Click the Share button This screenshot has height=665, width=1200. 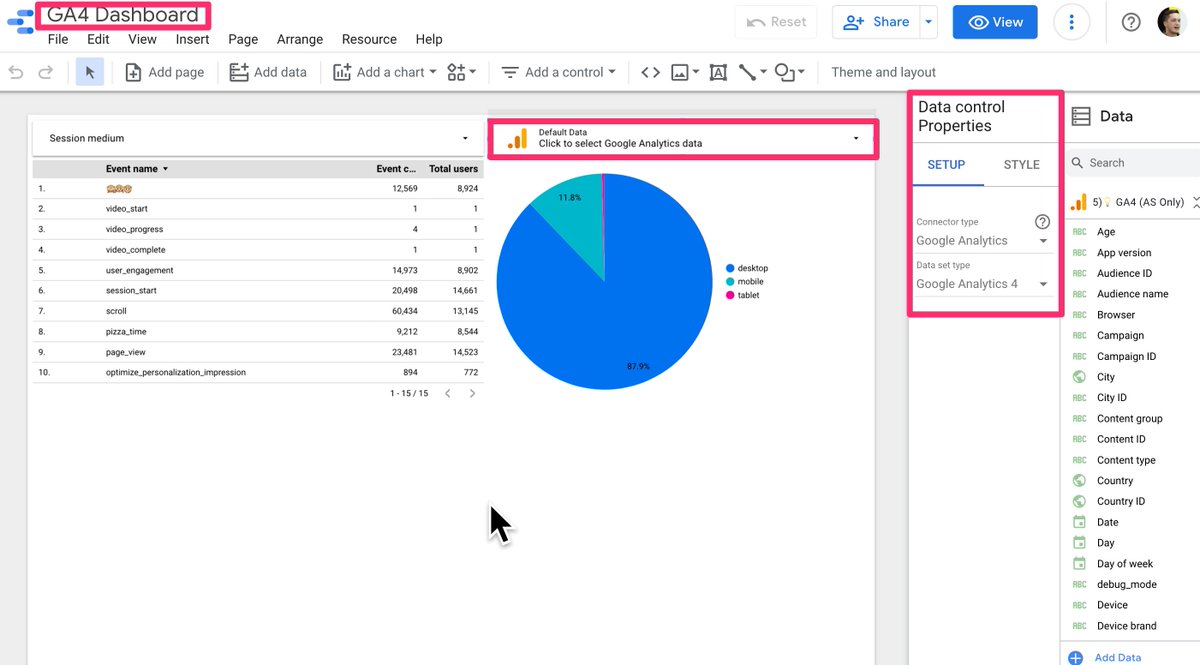pyautogui.click(x=876, y=22)
